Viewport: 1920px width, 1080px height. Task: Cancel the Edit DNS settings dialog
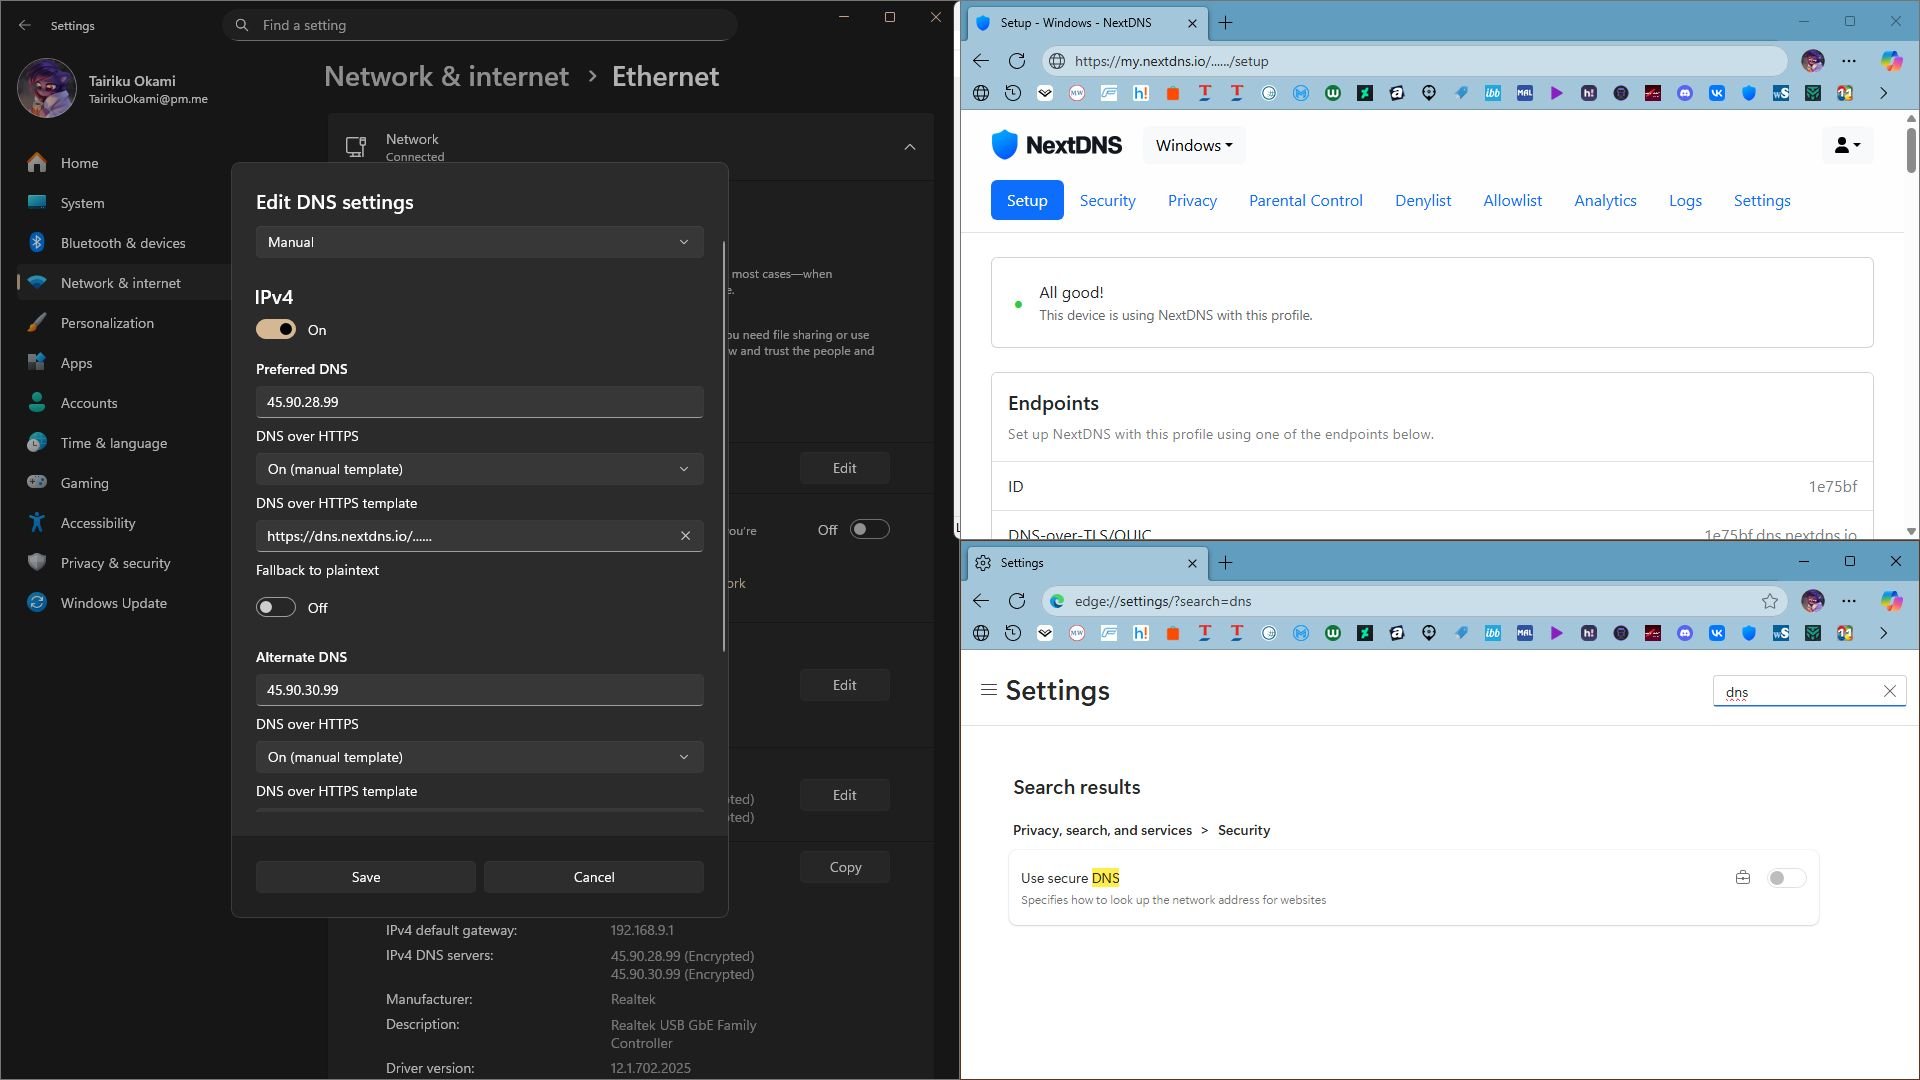tap(594, 877)
